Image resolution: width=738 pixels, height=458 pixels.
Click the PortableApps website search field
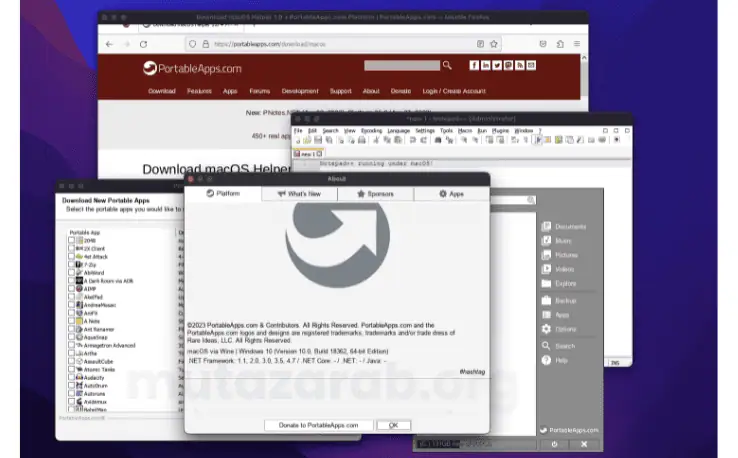point(402,65)
